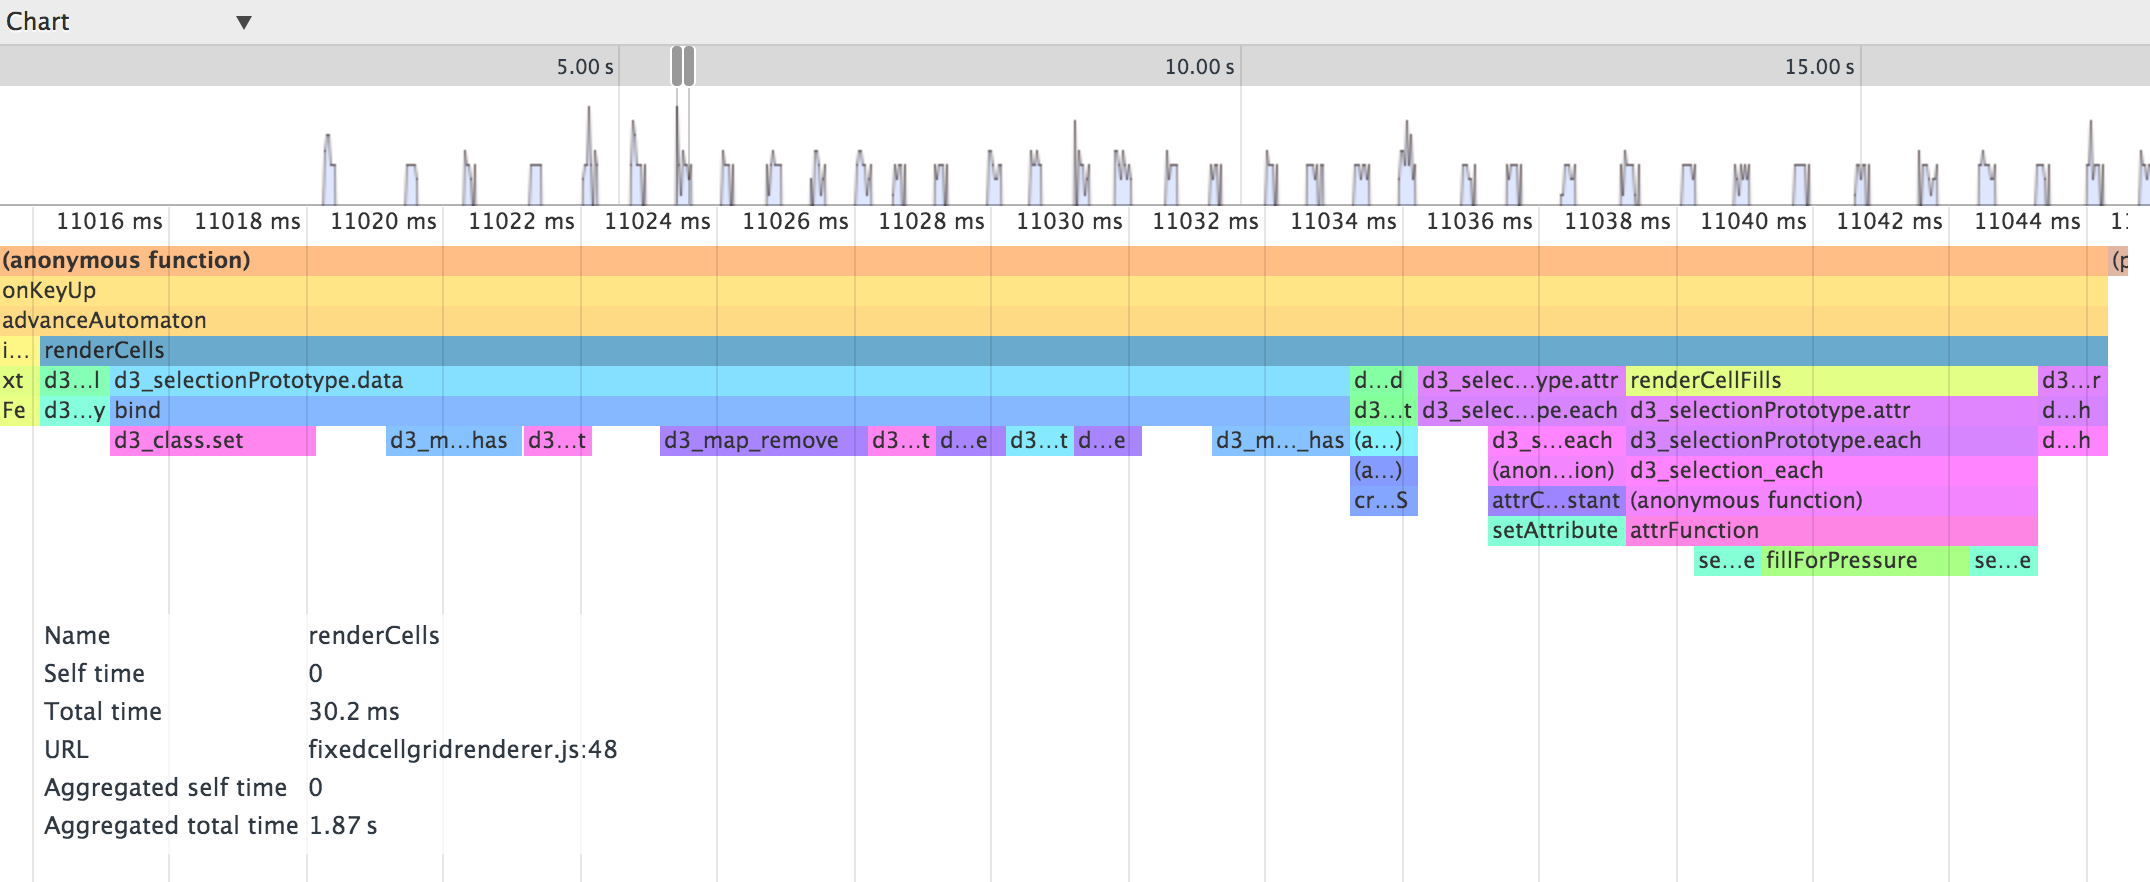Select the (anon...ion) bar
The width and height of the screenshot is (2150, 882).
click(x=1557, y=470)
